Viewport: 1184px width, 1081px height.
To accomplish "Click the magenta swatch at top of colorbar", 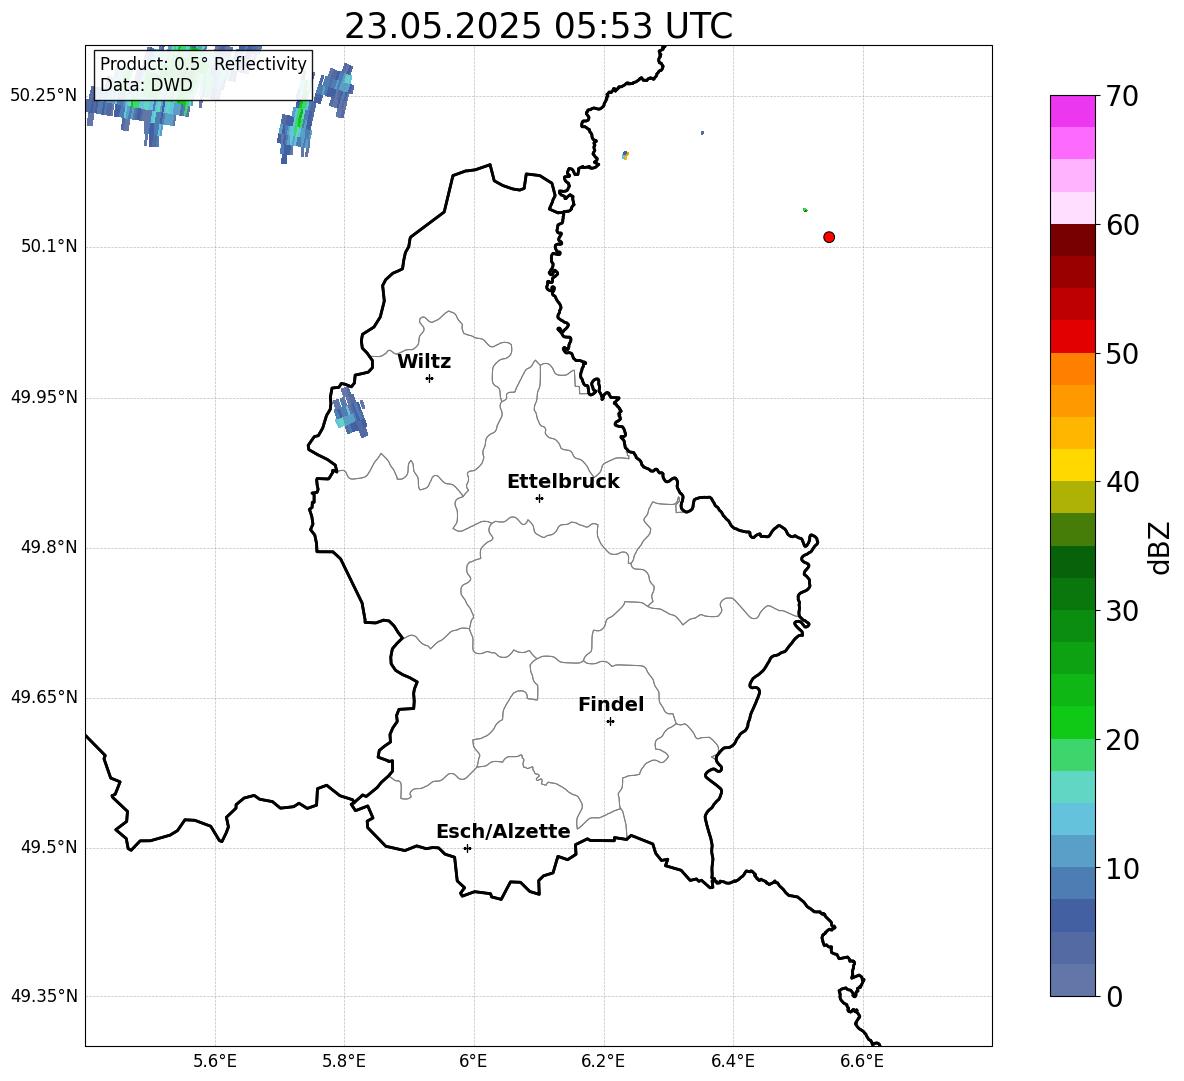I will click(x=1072, y=111).
